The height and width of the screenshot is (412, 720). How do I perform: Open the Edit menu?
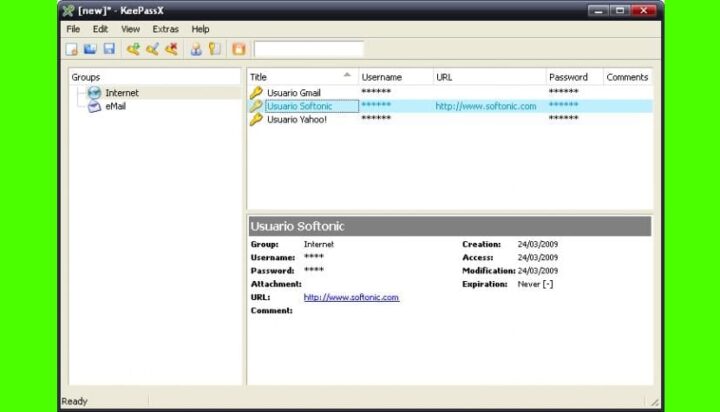point(100,29)
